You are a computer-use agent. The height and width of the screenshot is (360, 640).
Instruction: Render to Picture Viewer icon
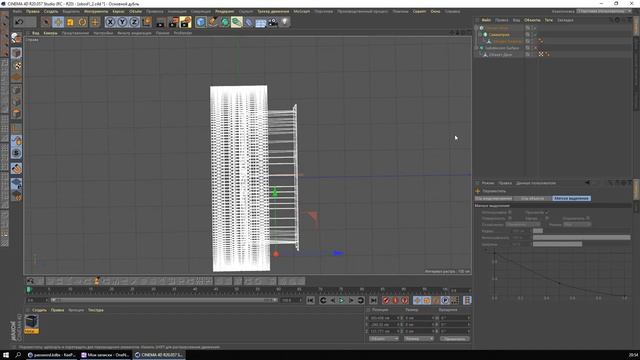[173, 22]
